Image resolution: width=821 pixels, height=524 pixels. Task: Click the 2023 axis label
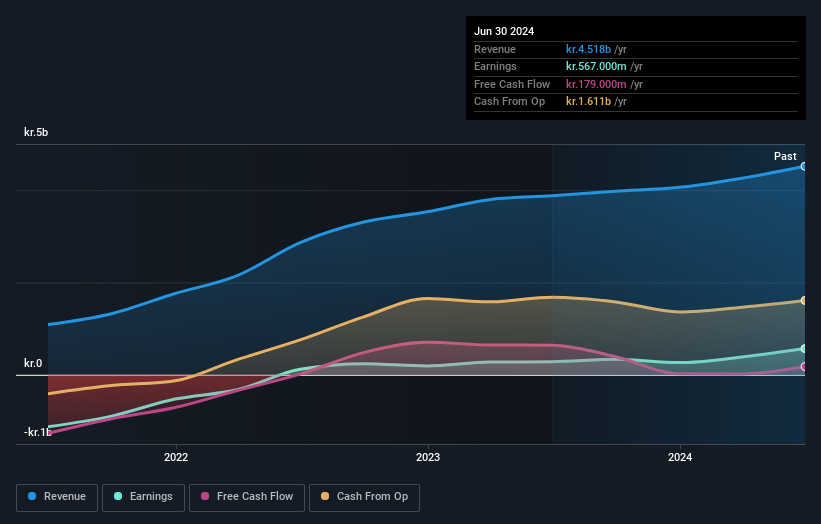tap(428, 457)
